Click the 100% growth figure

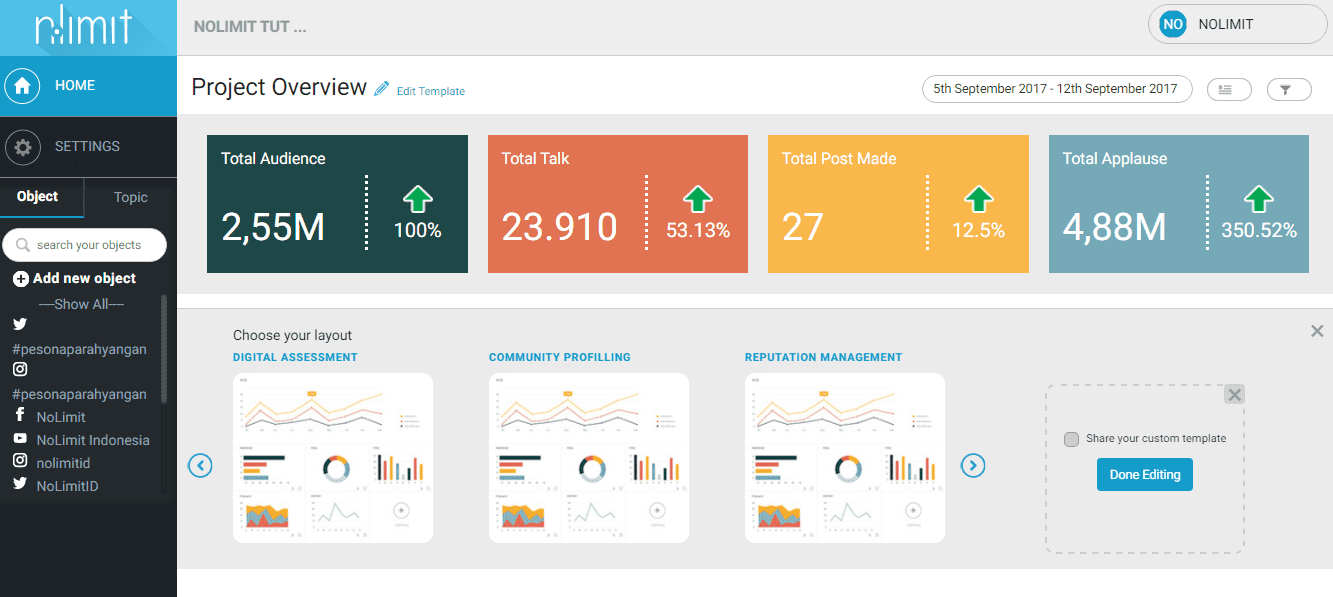point(417,231)
